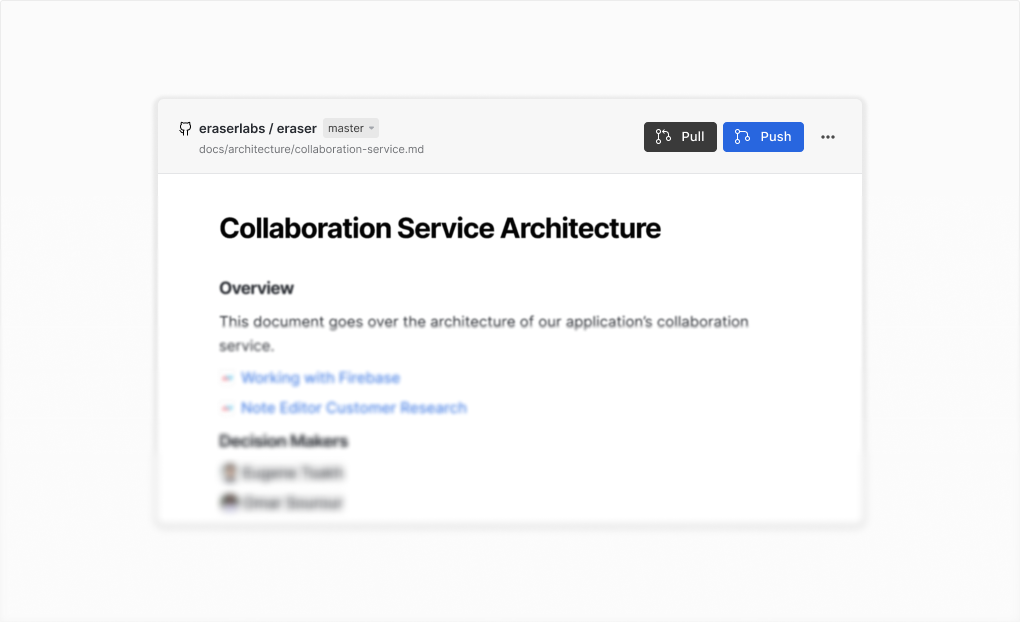Screen dimensions: 1020x622
Task: Click the Eugene Tsukh mention chip
Action: (x=283, y=473)
